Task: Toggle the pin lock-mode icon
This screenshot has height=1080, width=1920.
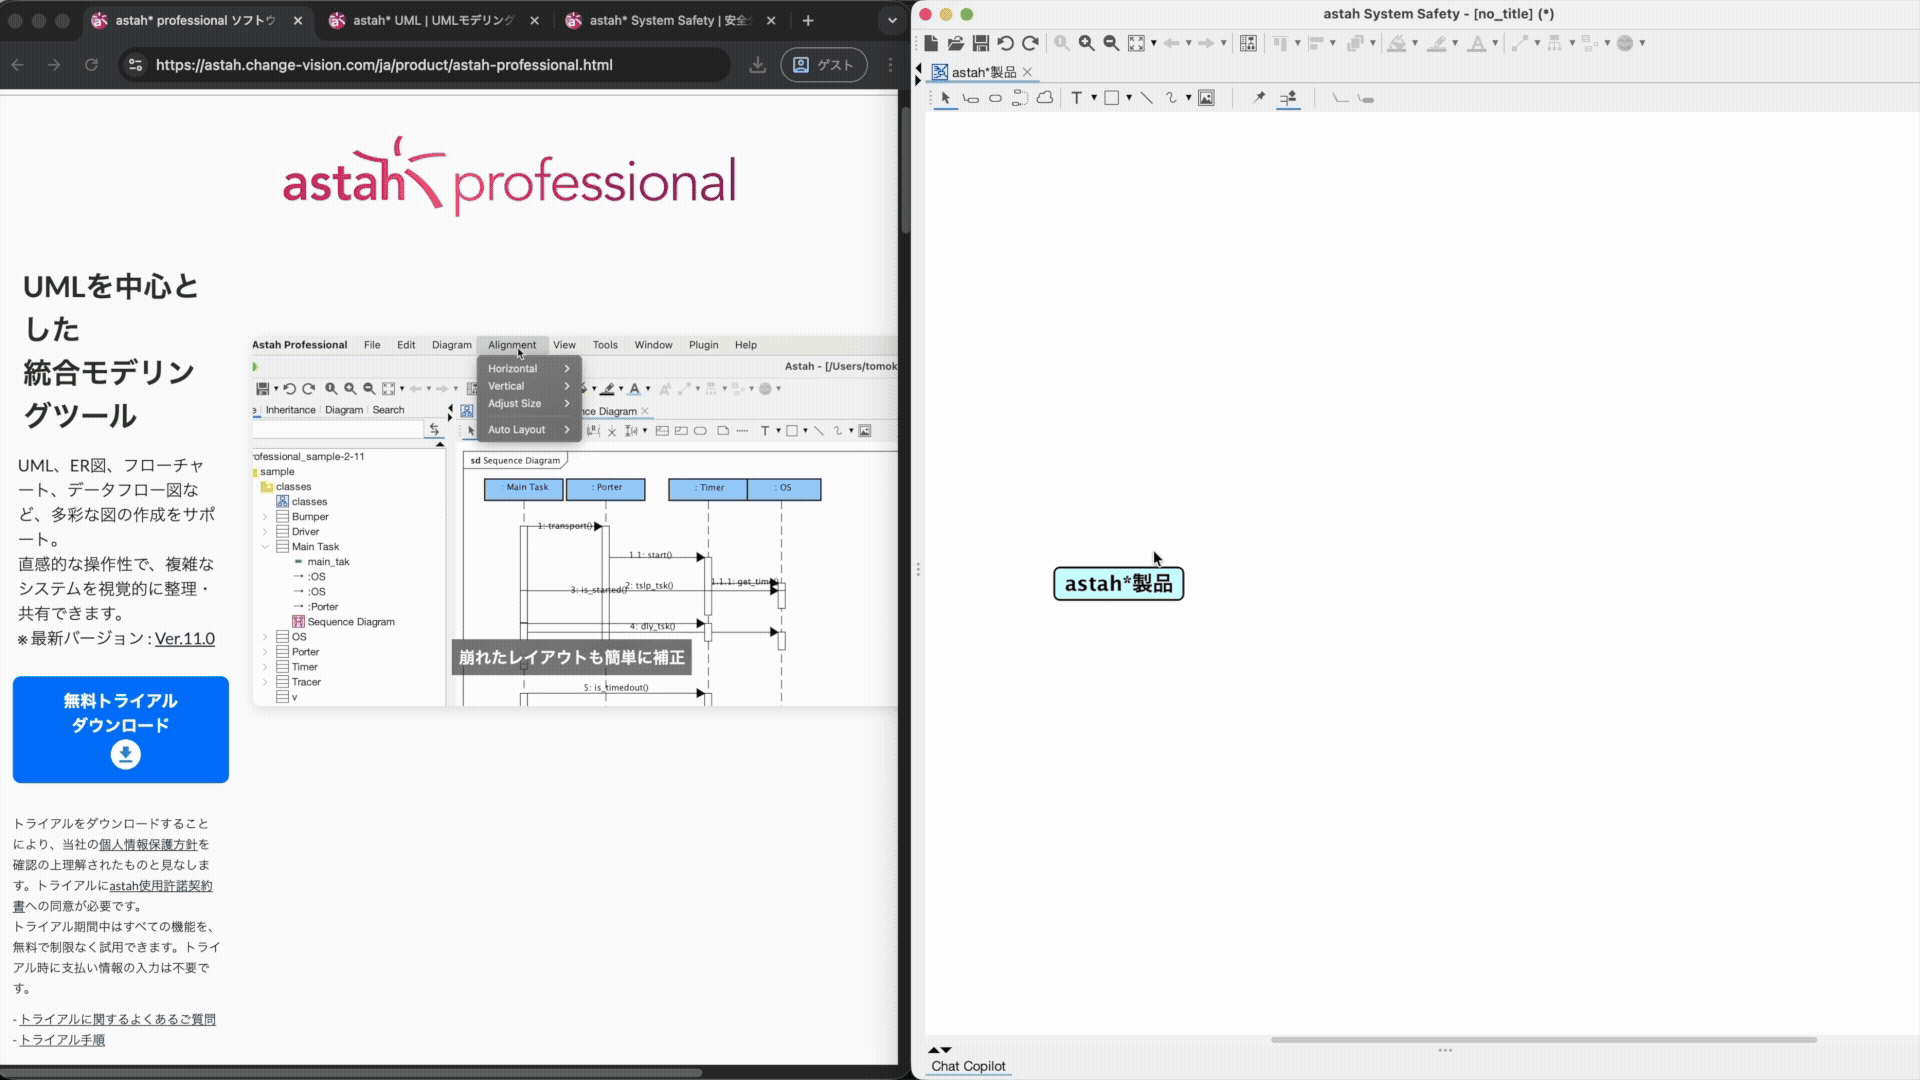Action: [1259, 98]
